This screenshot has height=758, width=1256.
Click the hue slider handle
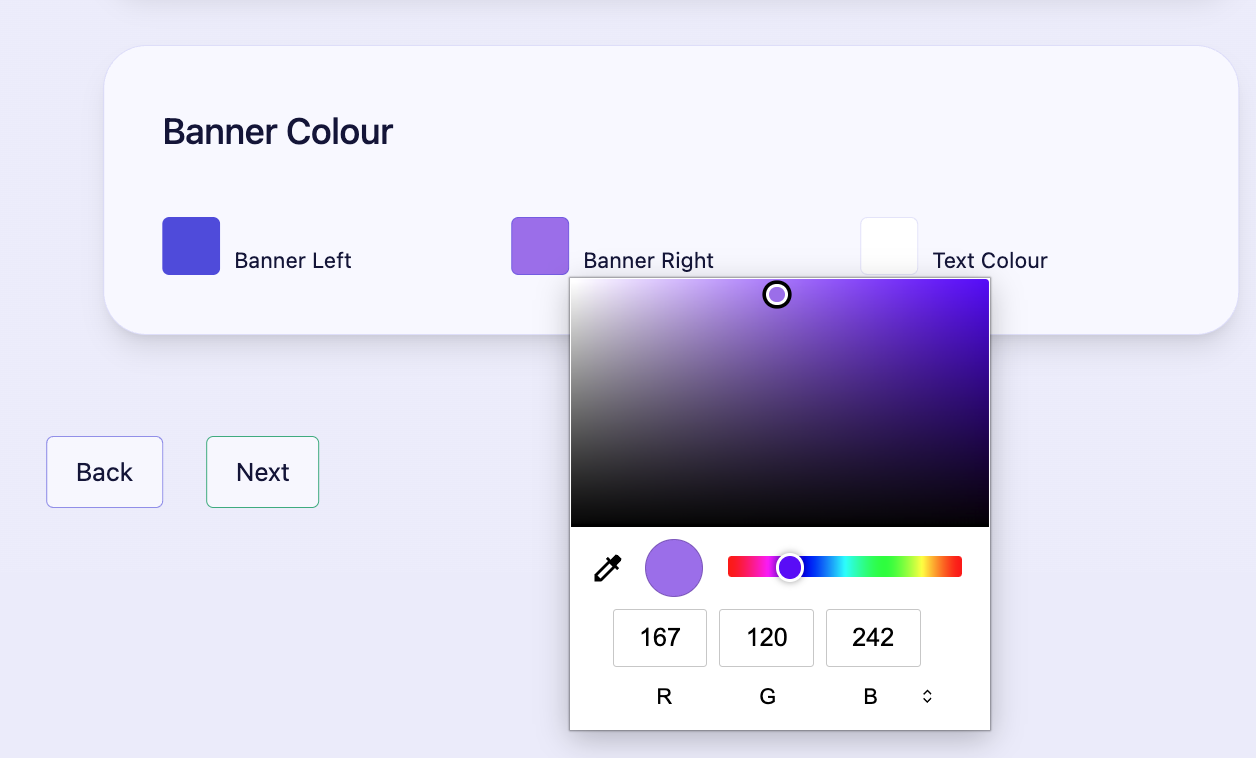pyautogui.click(x=790, y=567)
